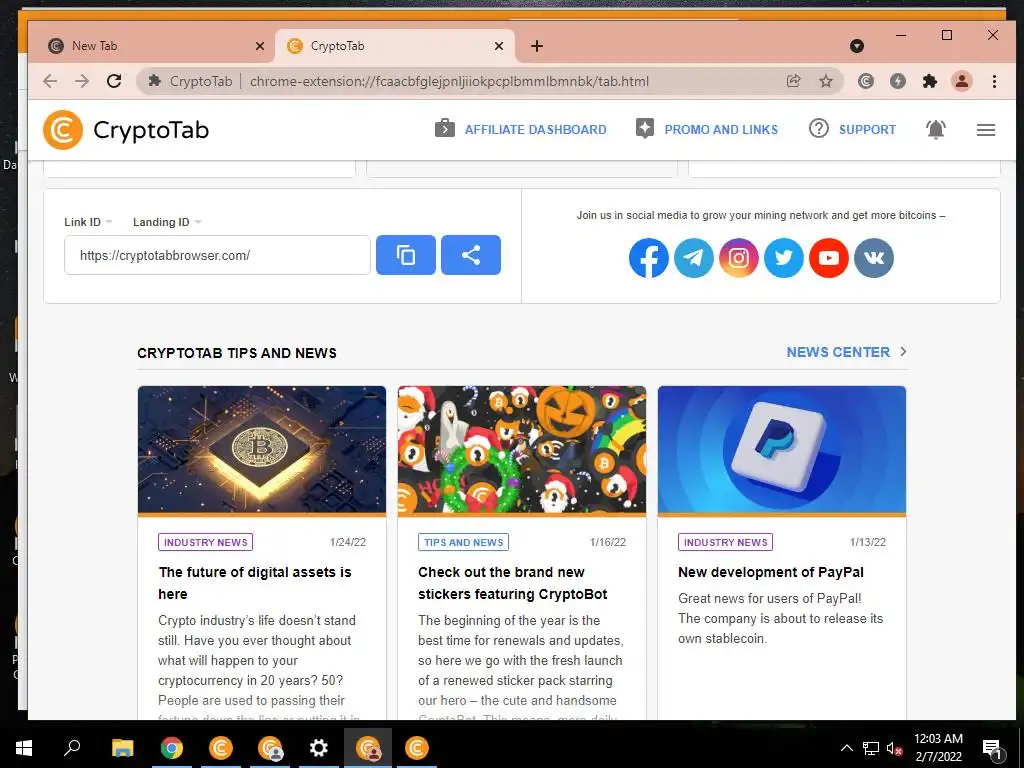Click the cryptotabbrowser.com link field
1024x768 pixels.
coord(217,255)
